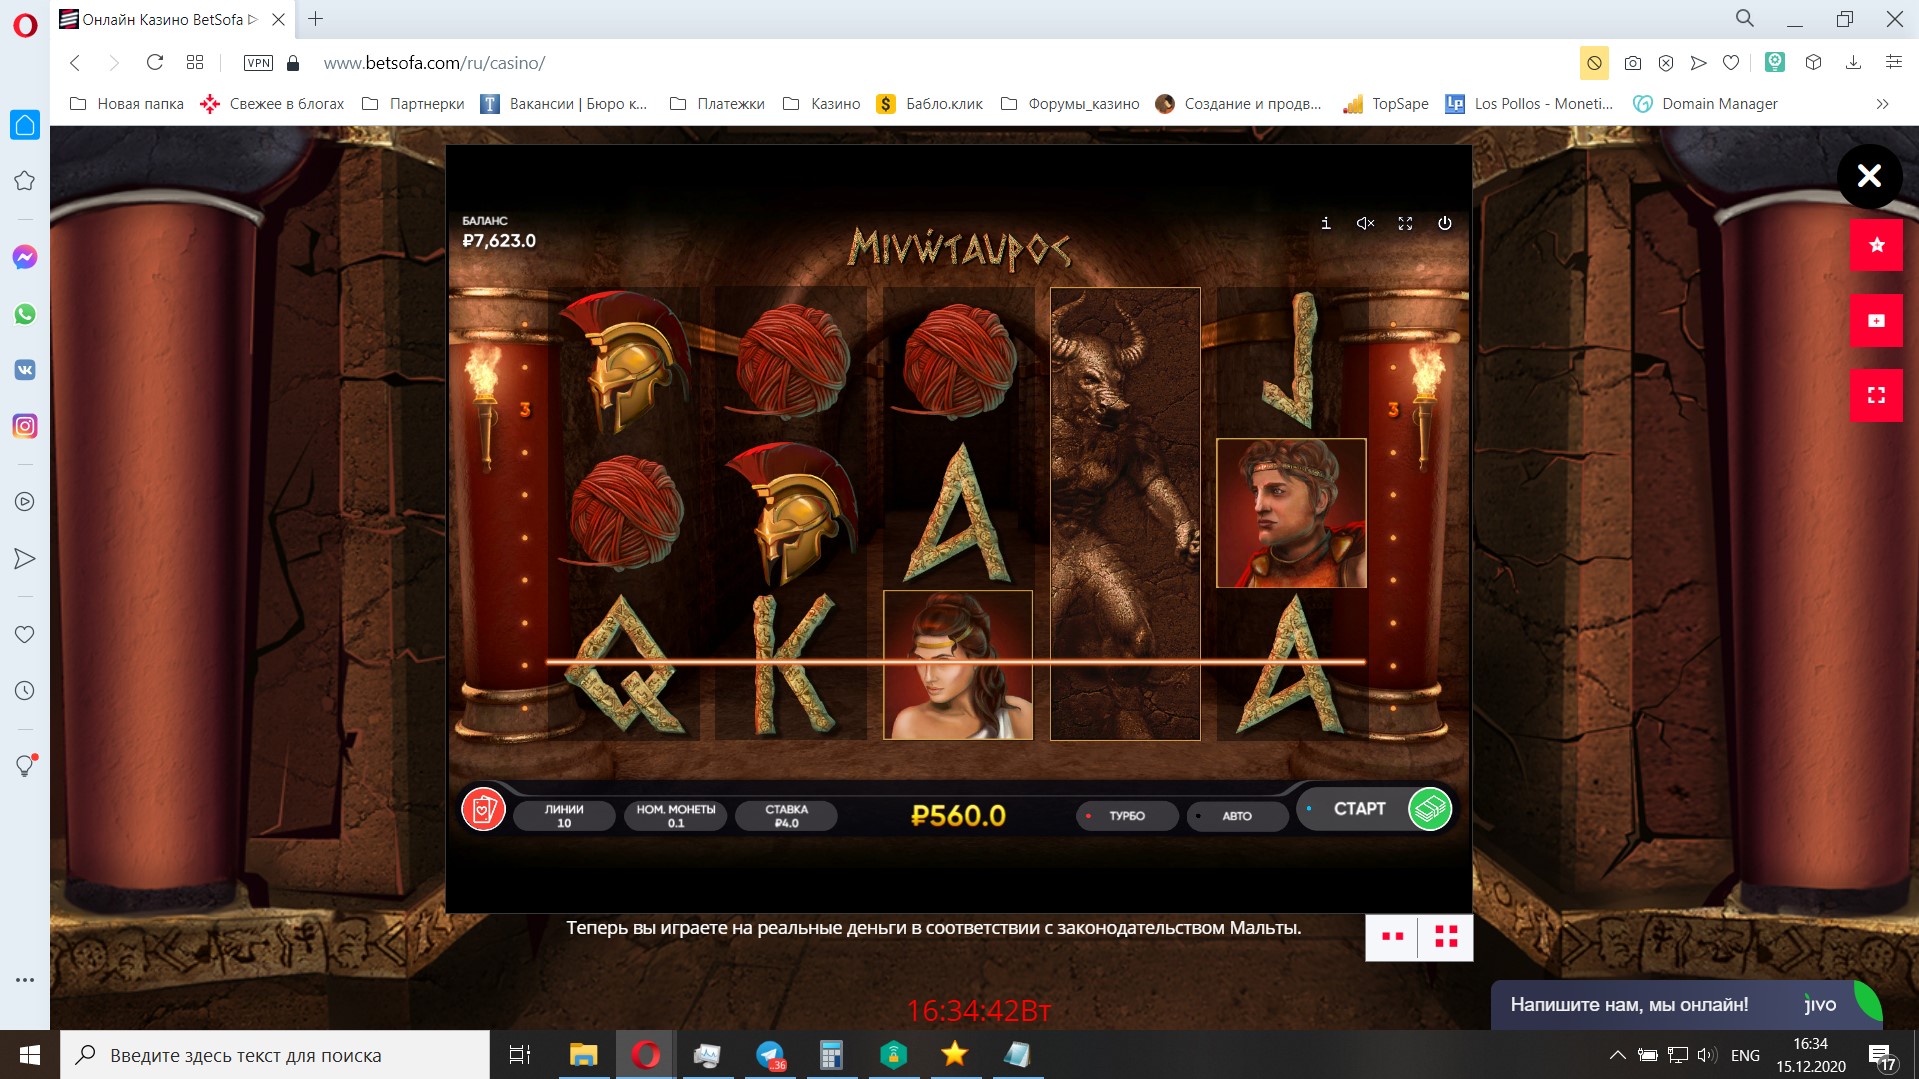Open the red gamble cards button

click(x=483, y=809)
